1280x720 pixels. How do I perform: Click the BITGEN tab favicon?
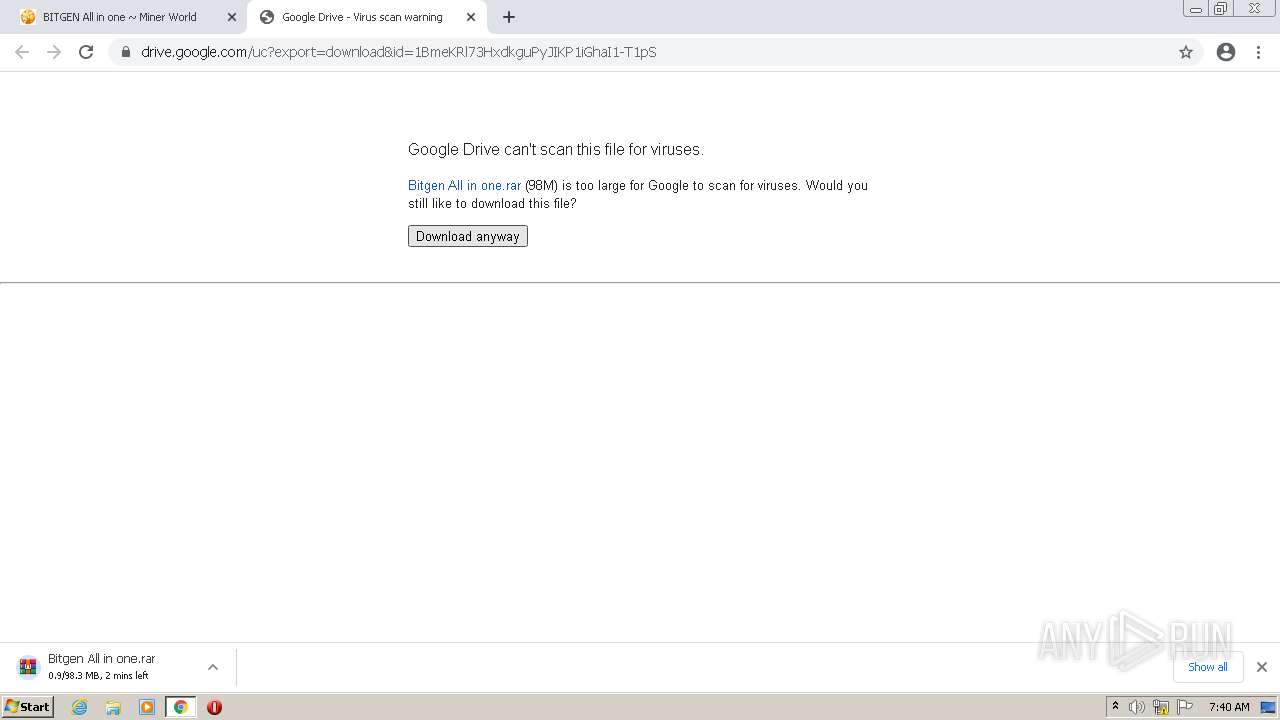(x=28, y=17)
